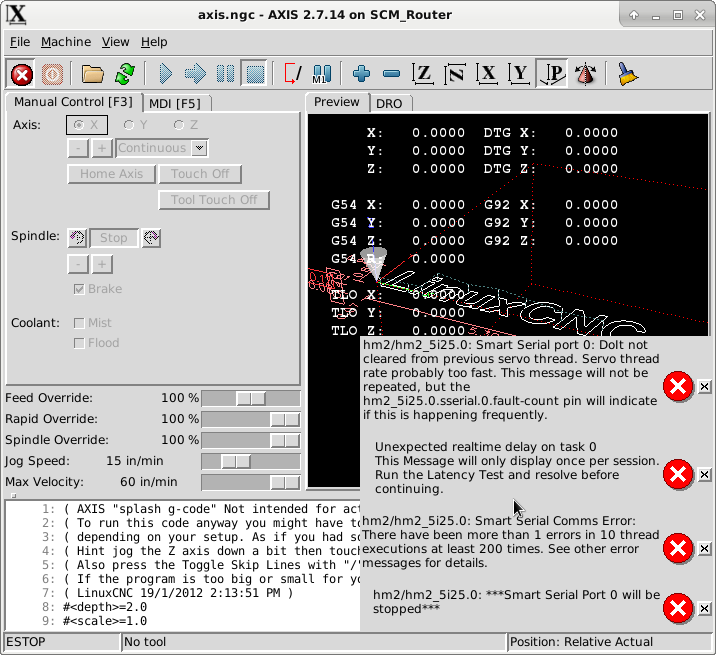Click the Open G-code file folder icon

coord(93,74)
